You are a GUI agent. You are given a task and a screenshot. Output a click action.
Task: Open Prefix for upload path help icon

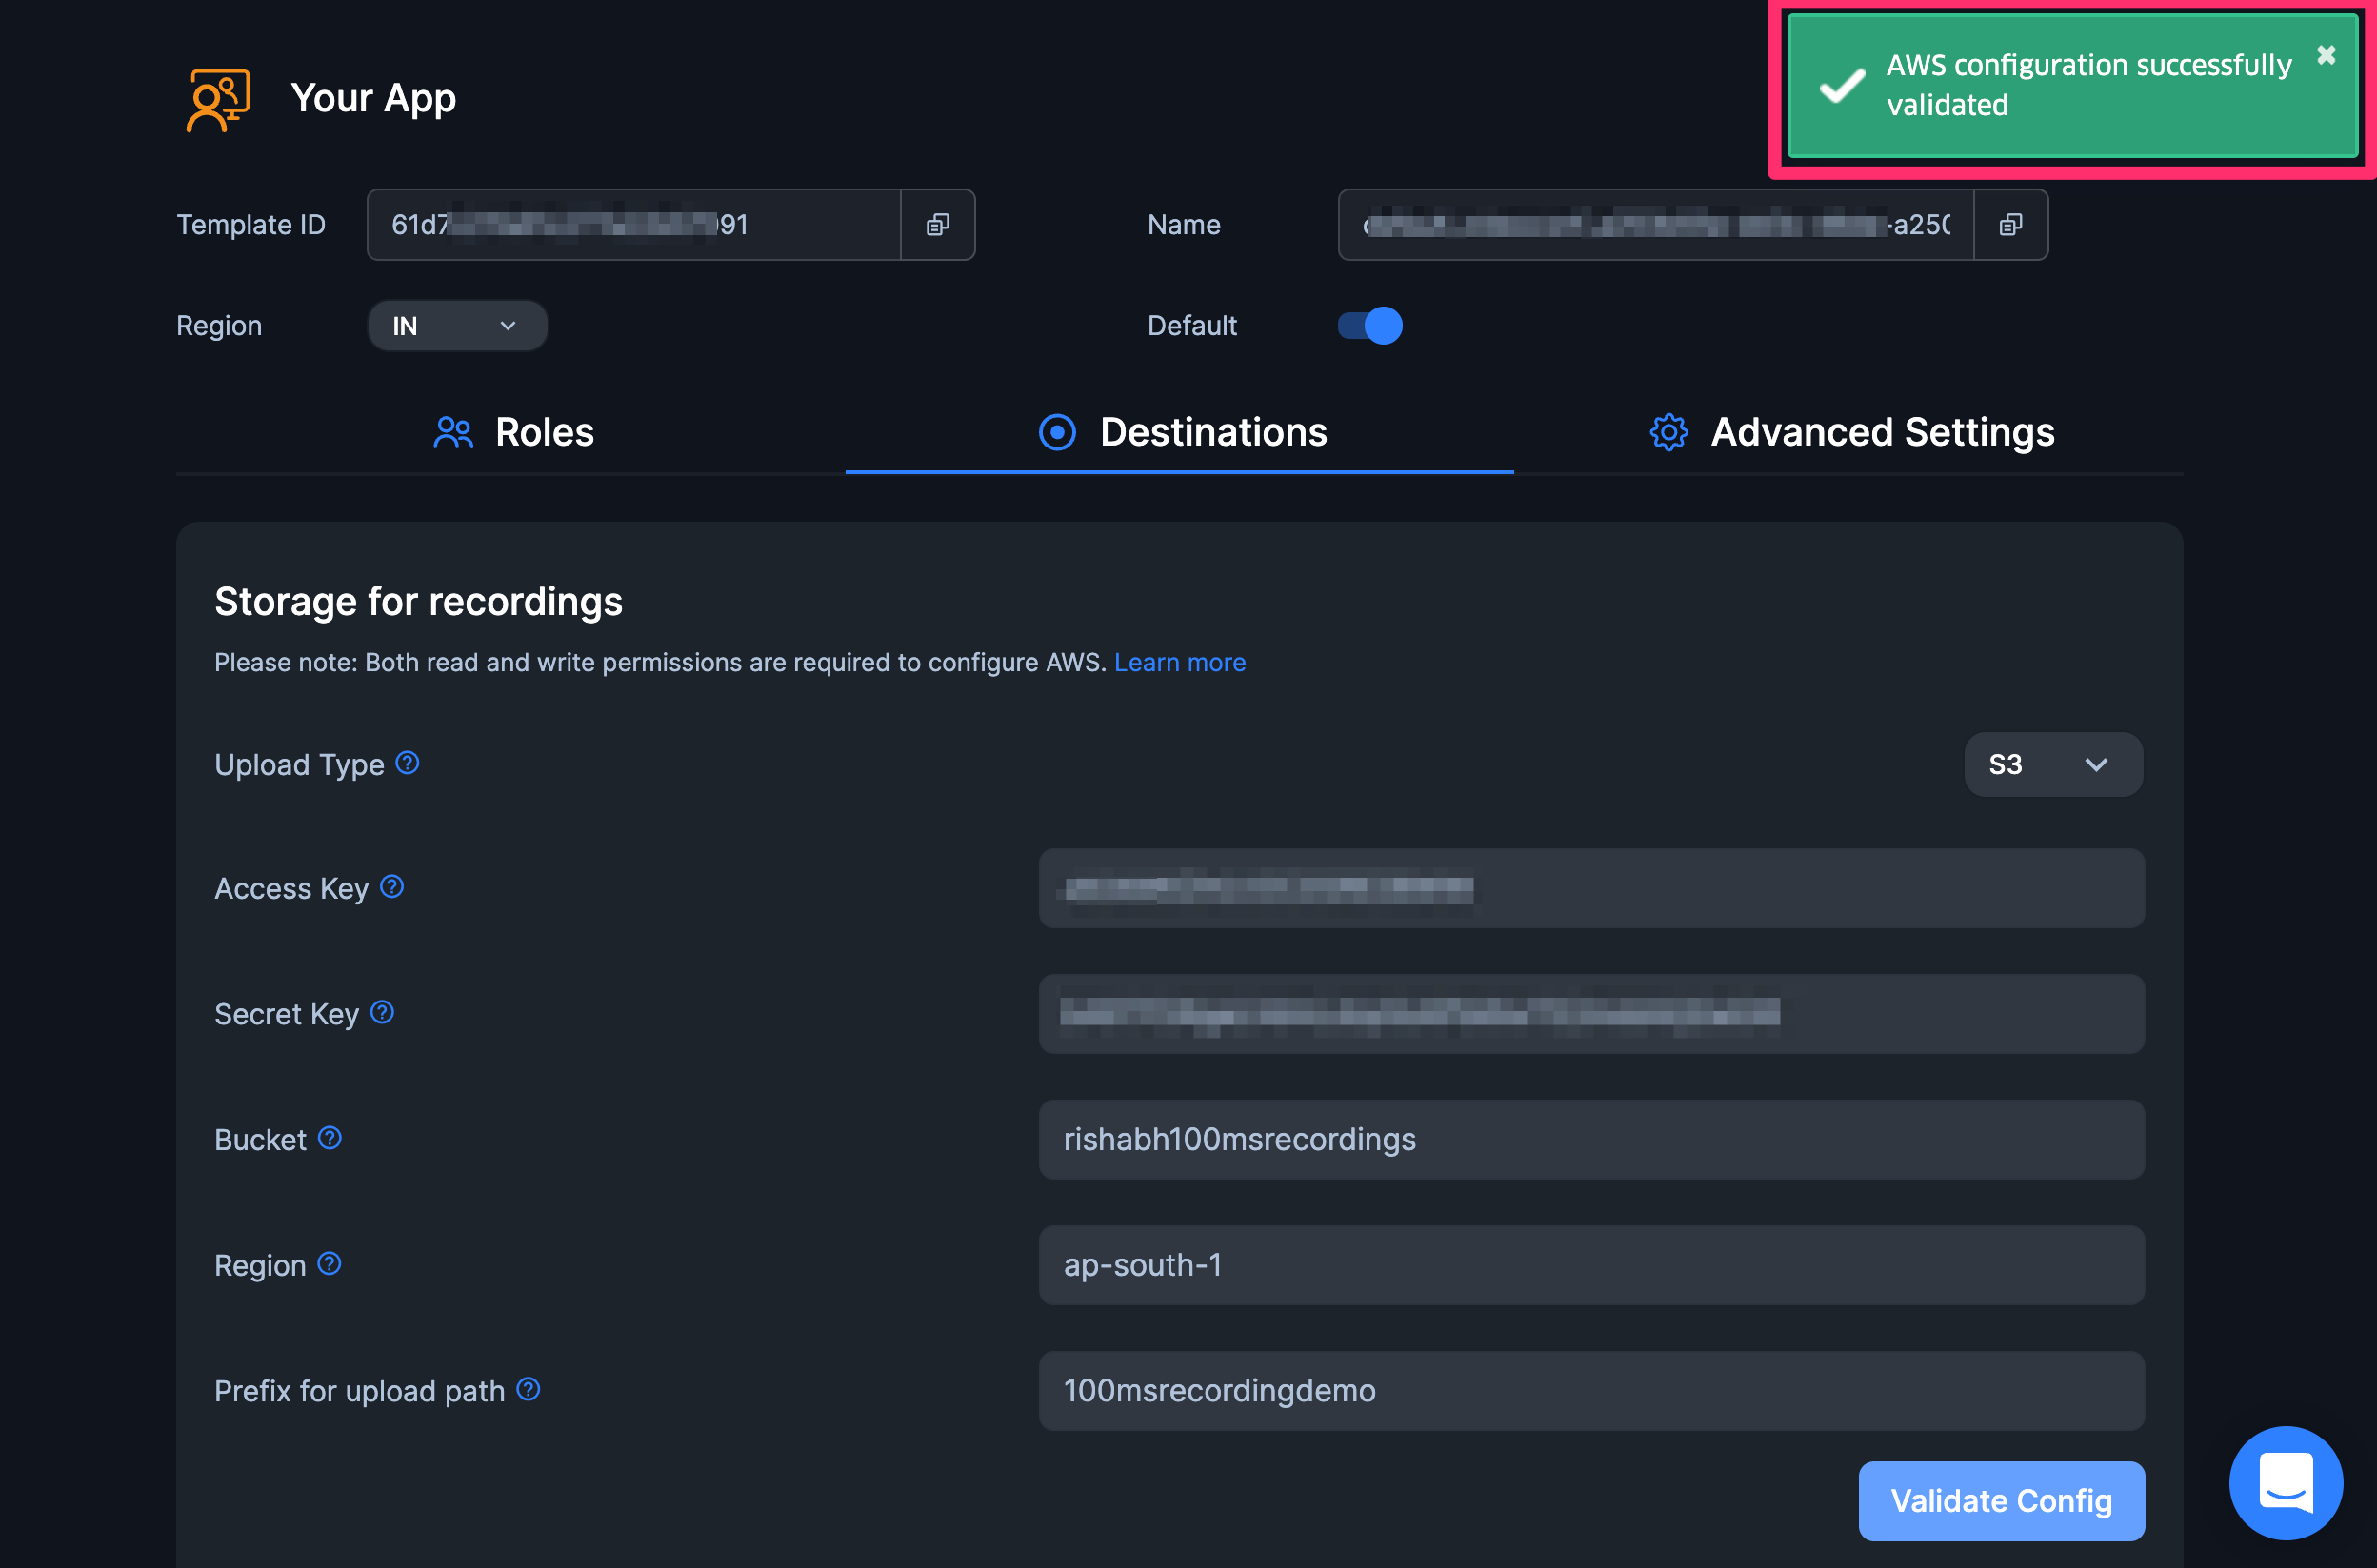pyautogui.click(x=528, y=1389)
